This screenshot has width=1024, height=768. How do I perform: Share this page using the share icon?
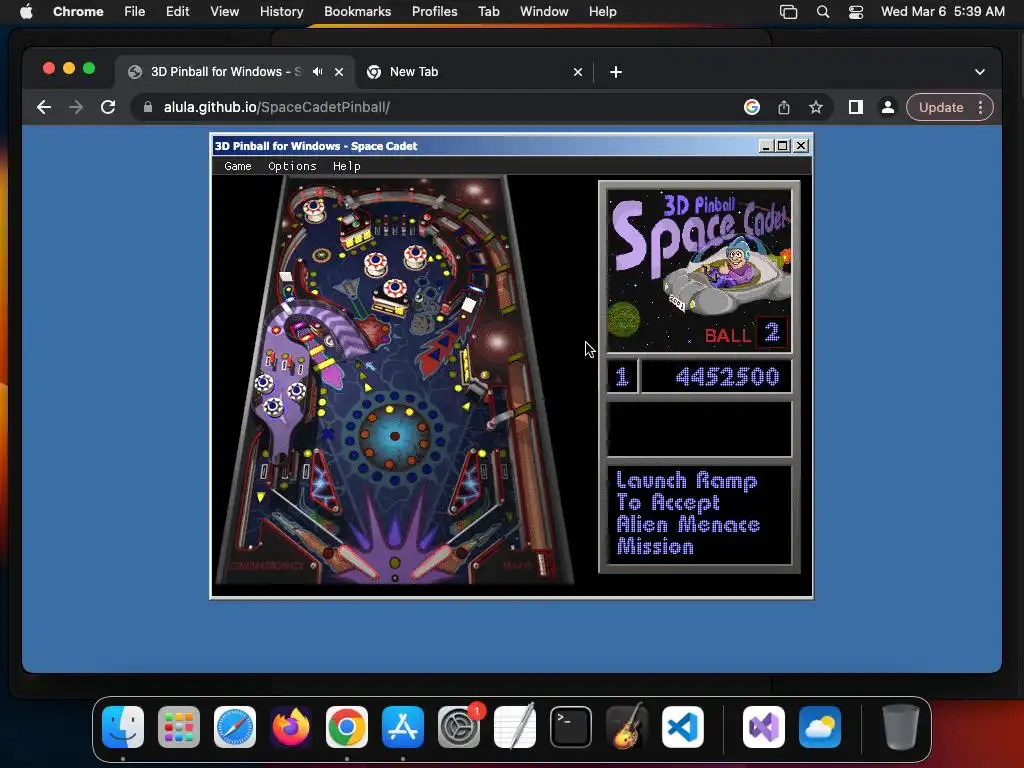(784, 107)
